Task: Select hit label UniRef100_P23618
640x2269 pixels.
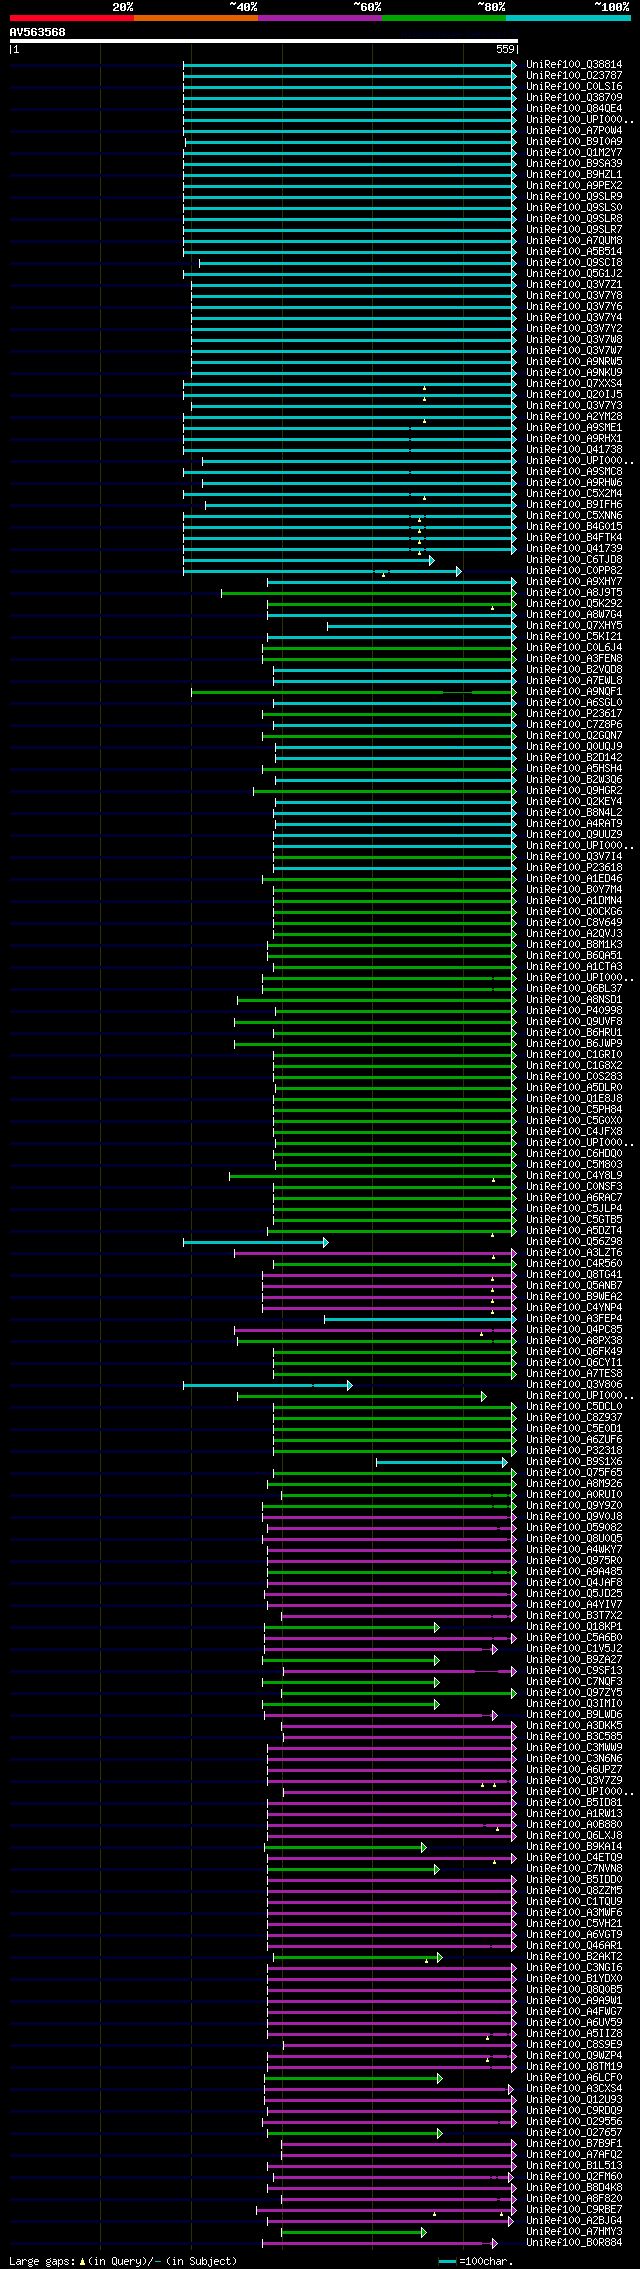Action: tap(574, 867)
